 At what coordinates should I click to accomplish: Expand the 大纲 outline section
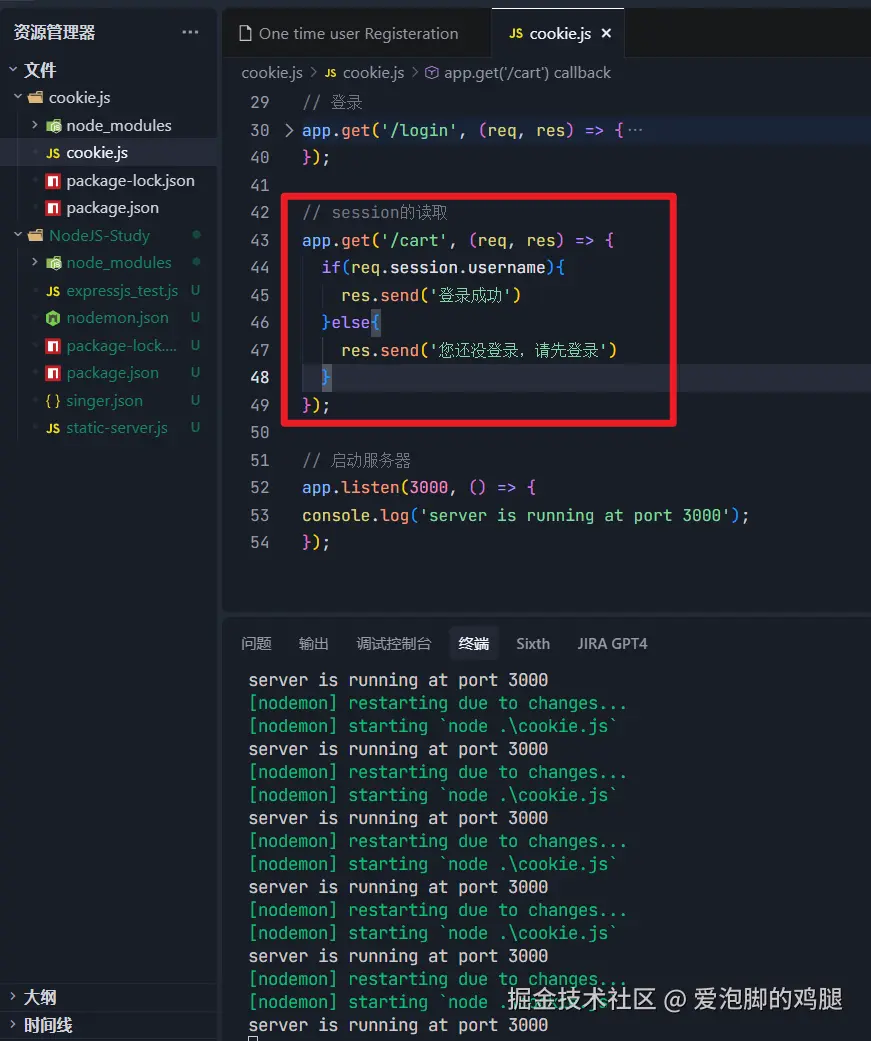13,997
